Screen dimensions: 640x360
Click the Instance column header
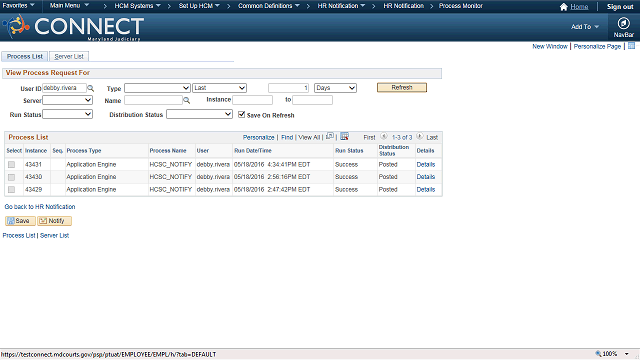[36, 151]
